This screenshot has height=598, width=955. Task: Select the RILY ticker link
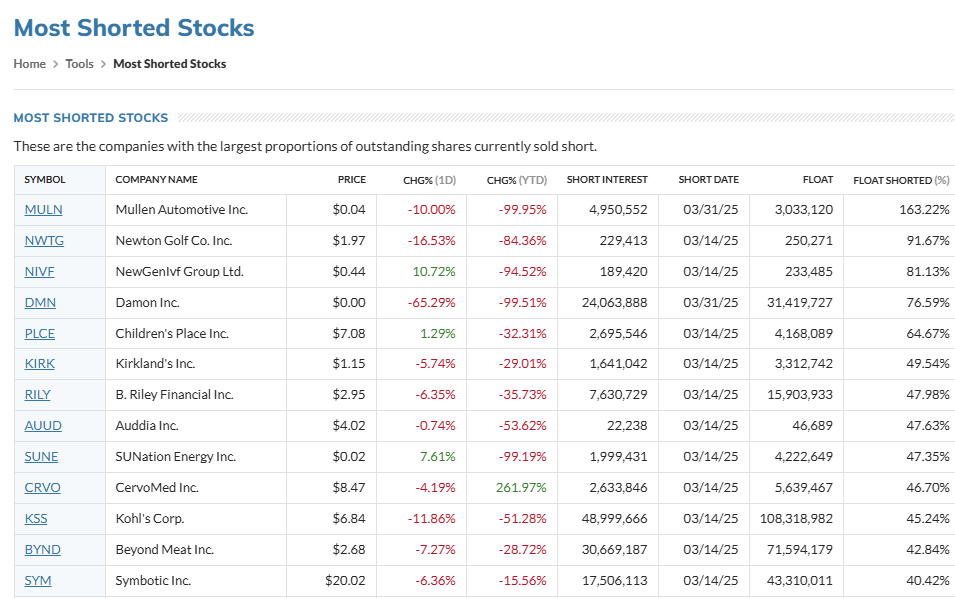pos(37,395)
